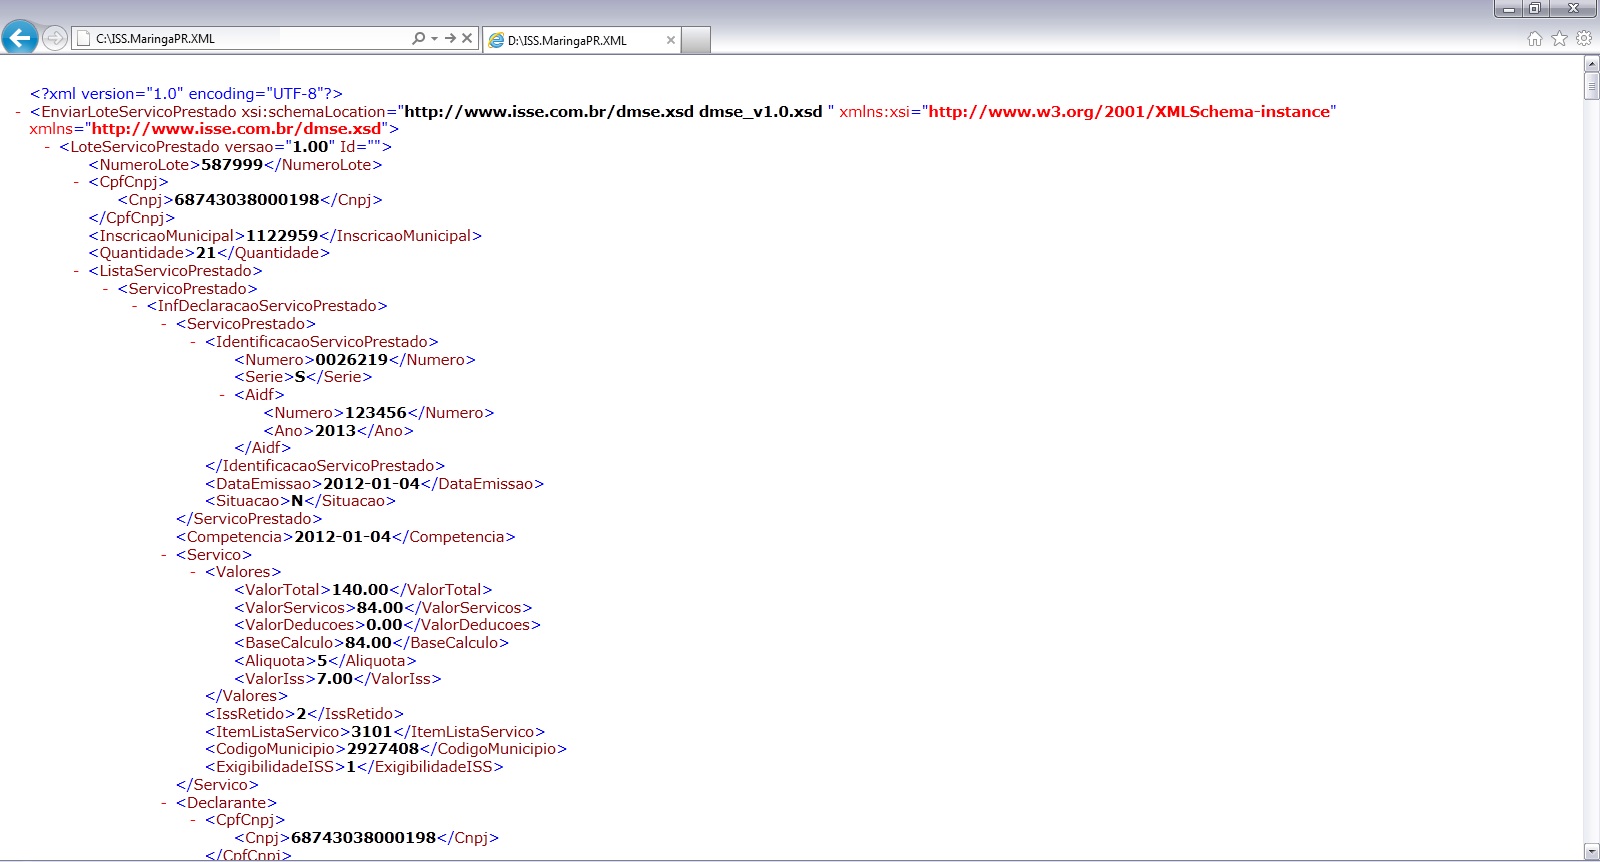Collapse the first CpfCnpj node under LoteServicoPrestado
1600x862 pixels.
pyautogui.click(x=76, y=182)
